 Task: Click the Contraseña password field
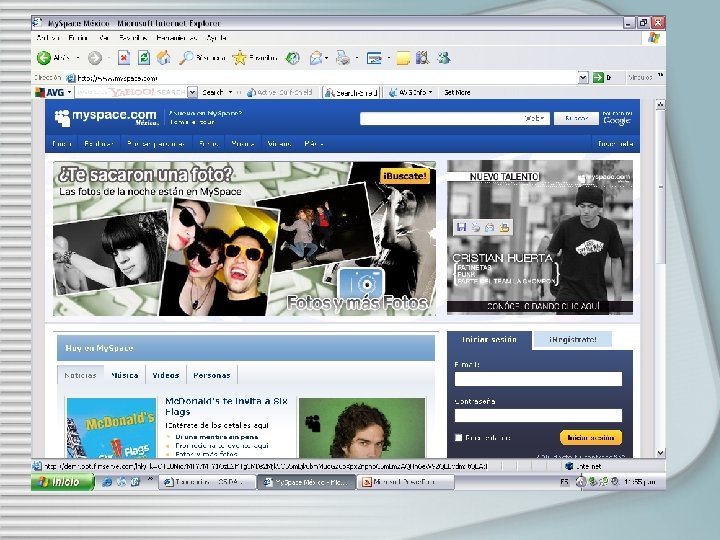pos(538,416)
